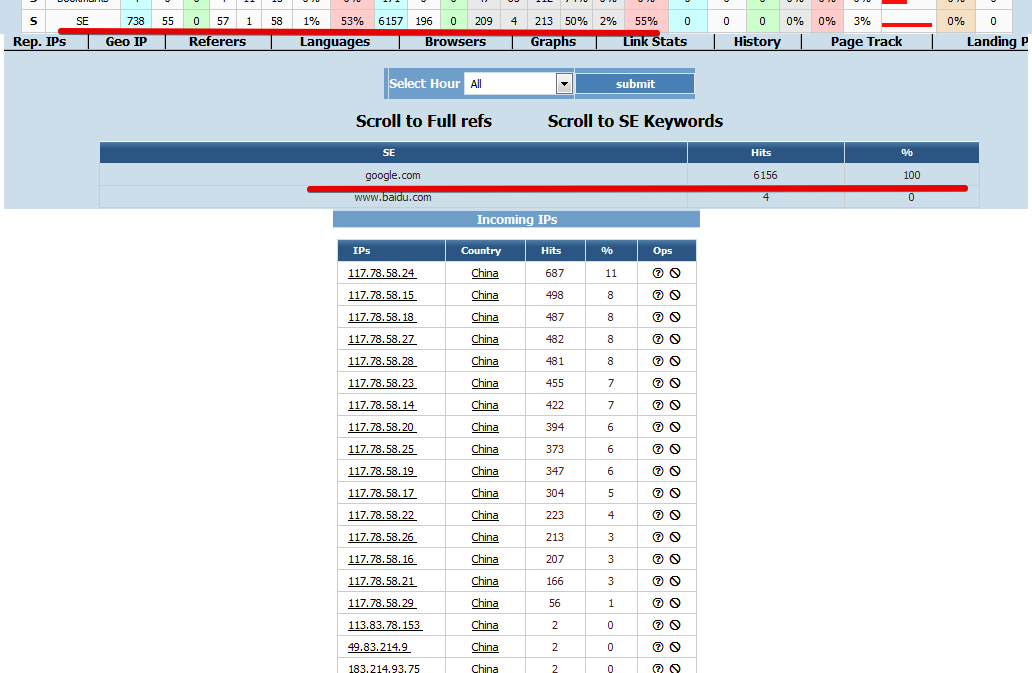This screenshot has width=1032, height=673.
Task: Ban IP 117.78.58.28 via its block icon
Action: coord(675,361)
